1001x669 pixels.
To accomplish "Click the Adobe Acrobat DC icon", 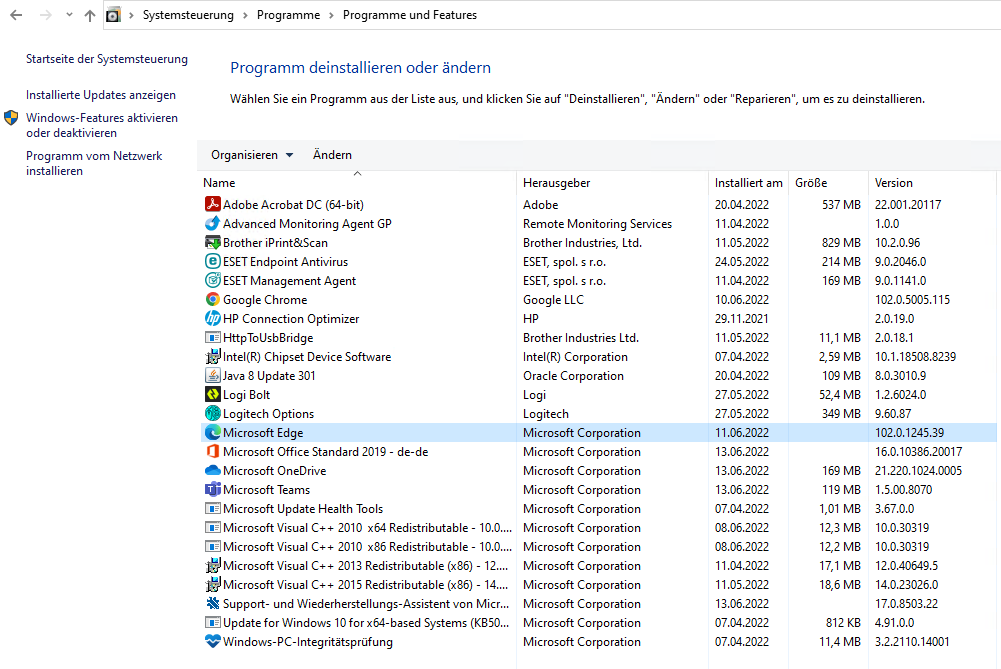I will tap(213, 204).
